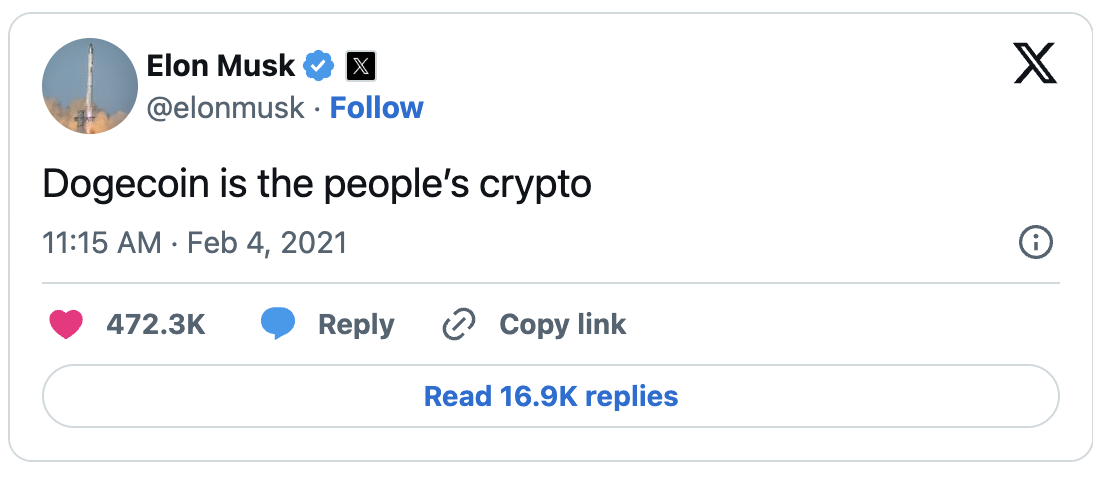Click the chain link icon
Image resolution: width=1104 pixels, height=480 pixels.
pyautogui.click(x=458, y=324)
